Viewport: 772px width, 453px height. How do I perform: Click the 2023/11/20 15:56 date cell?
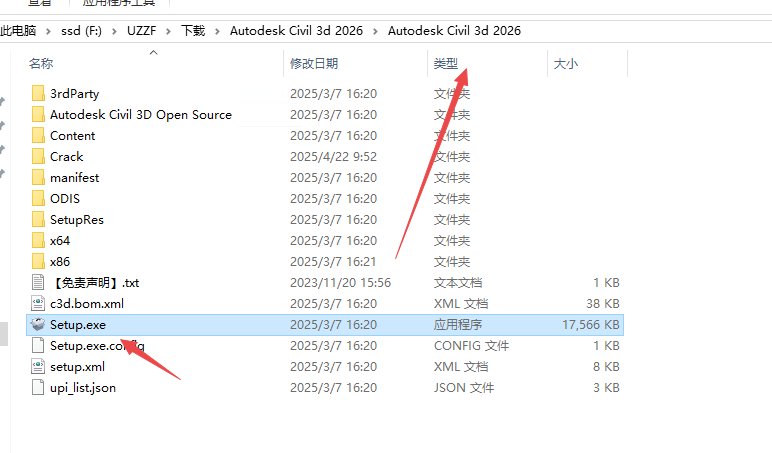pos(340,283)
